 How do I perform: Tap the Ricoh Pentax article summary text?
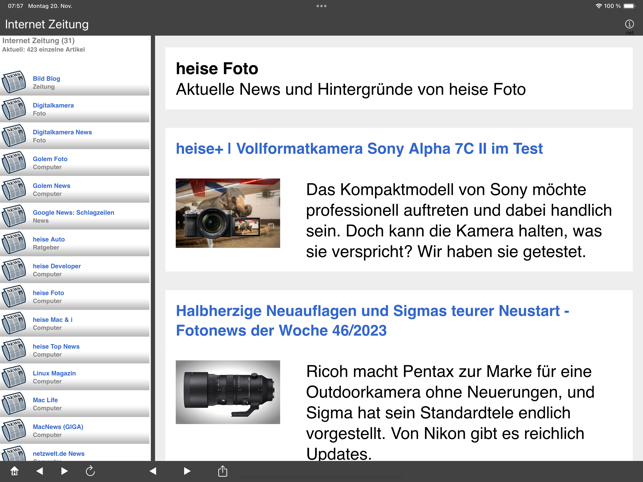coord(450,413)
